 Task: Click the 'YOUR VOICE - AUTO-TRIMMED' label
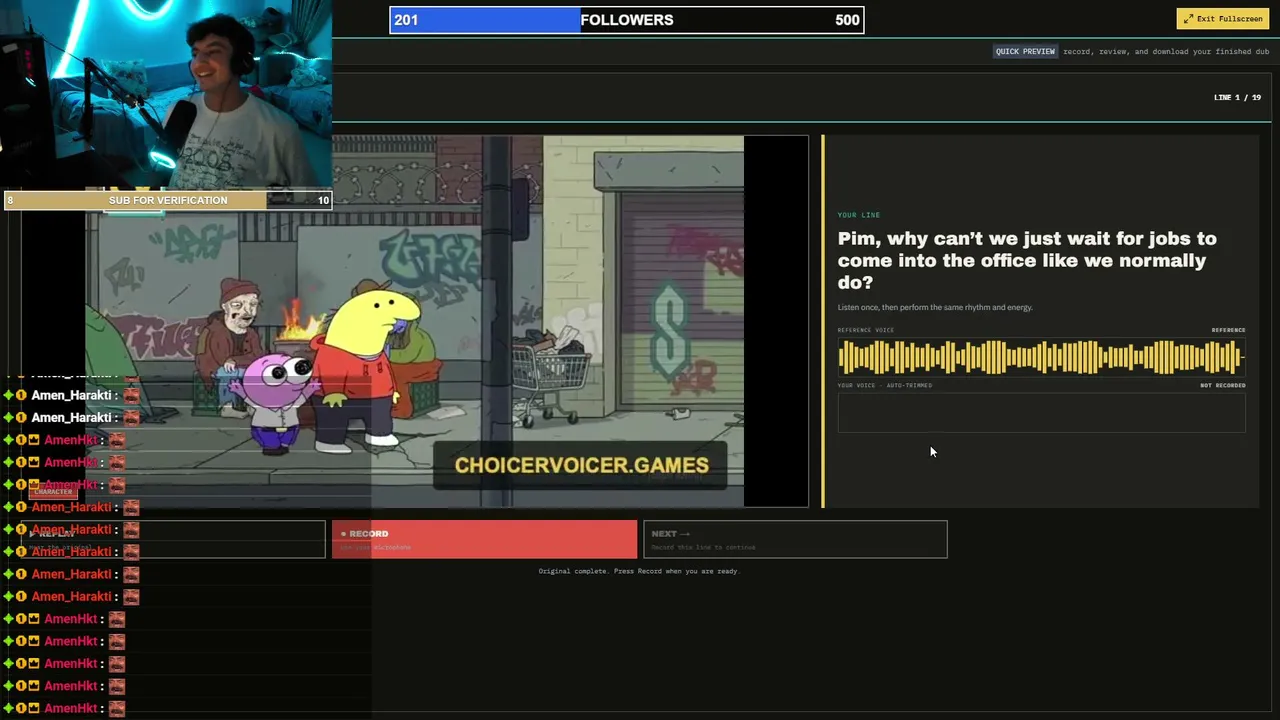point(885,385)
